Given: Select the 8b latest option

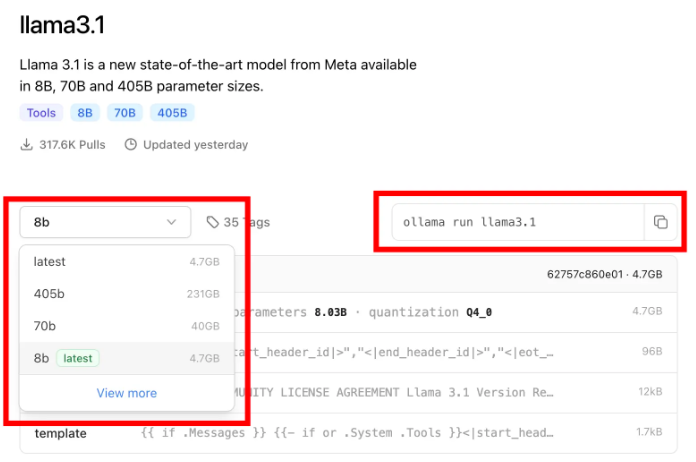Looking at the screenshot, I should (x=127, y=358).
